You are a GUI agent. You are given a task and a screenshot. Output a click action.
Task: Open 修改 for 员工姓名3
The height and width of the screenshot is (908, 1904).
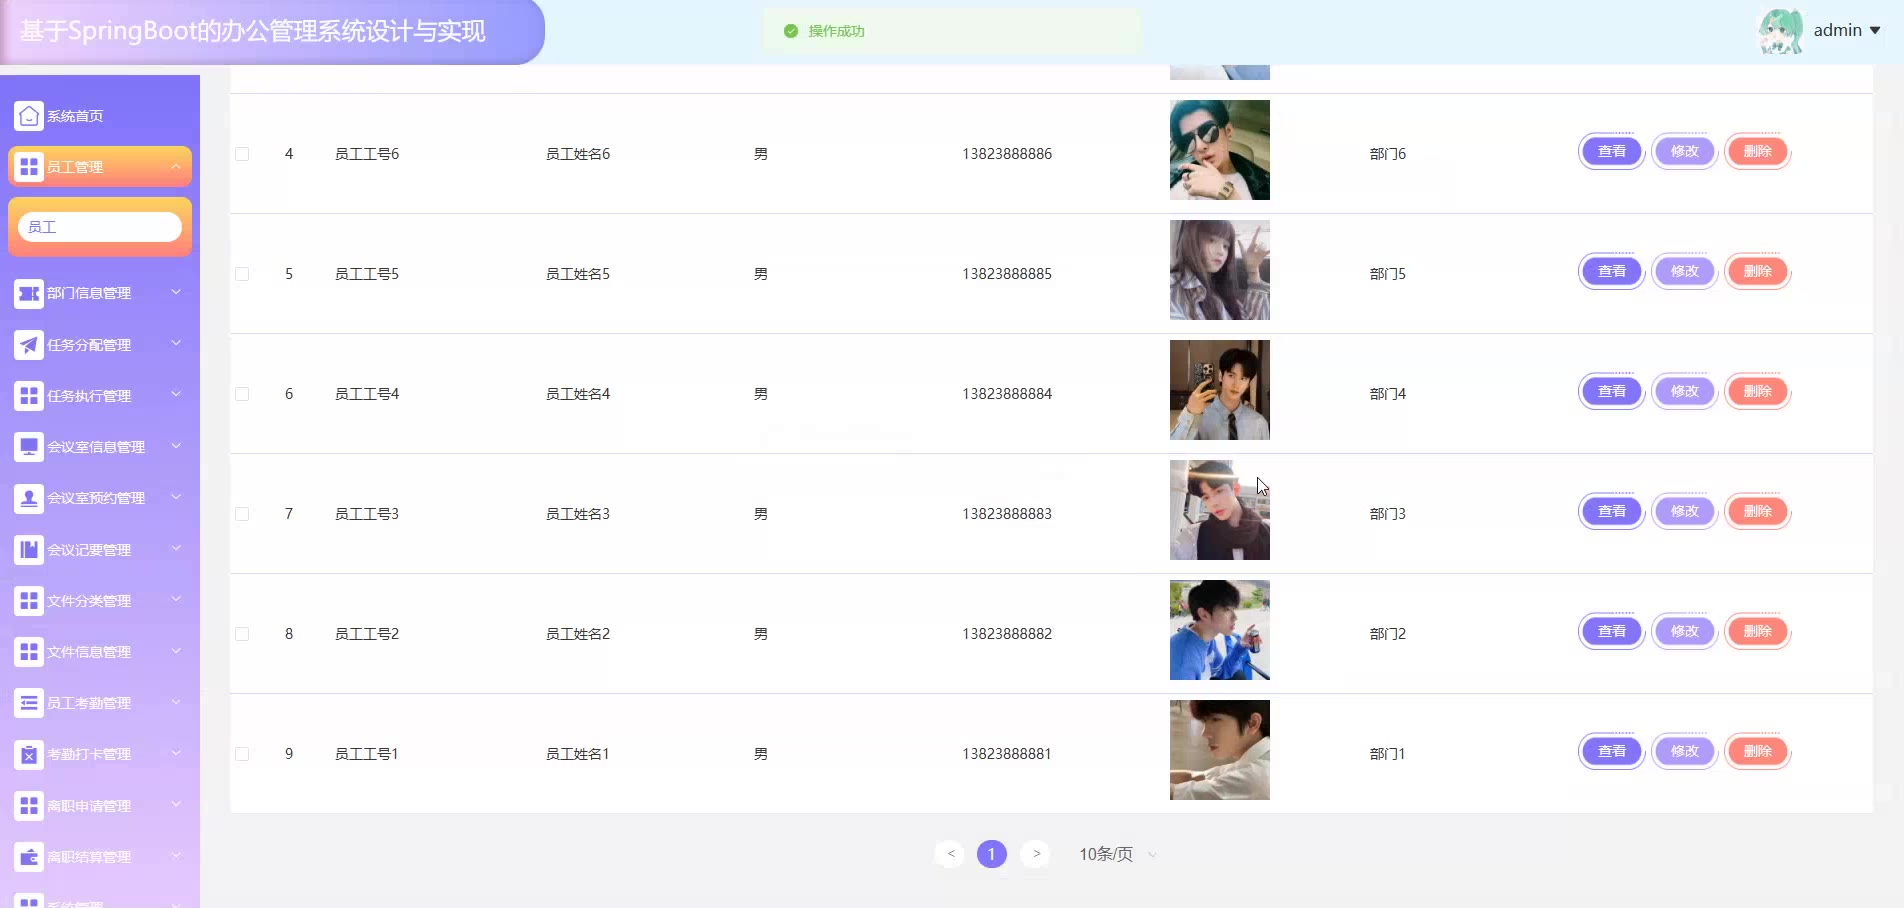[1684, 512]
